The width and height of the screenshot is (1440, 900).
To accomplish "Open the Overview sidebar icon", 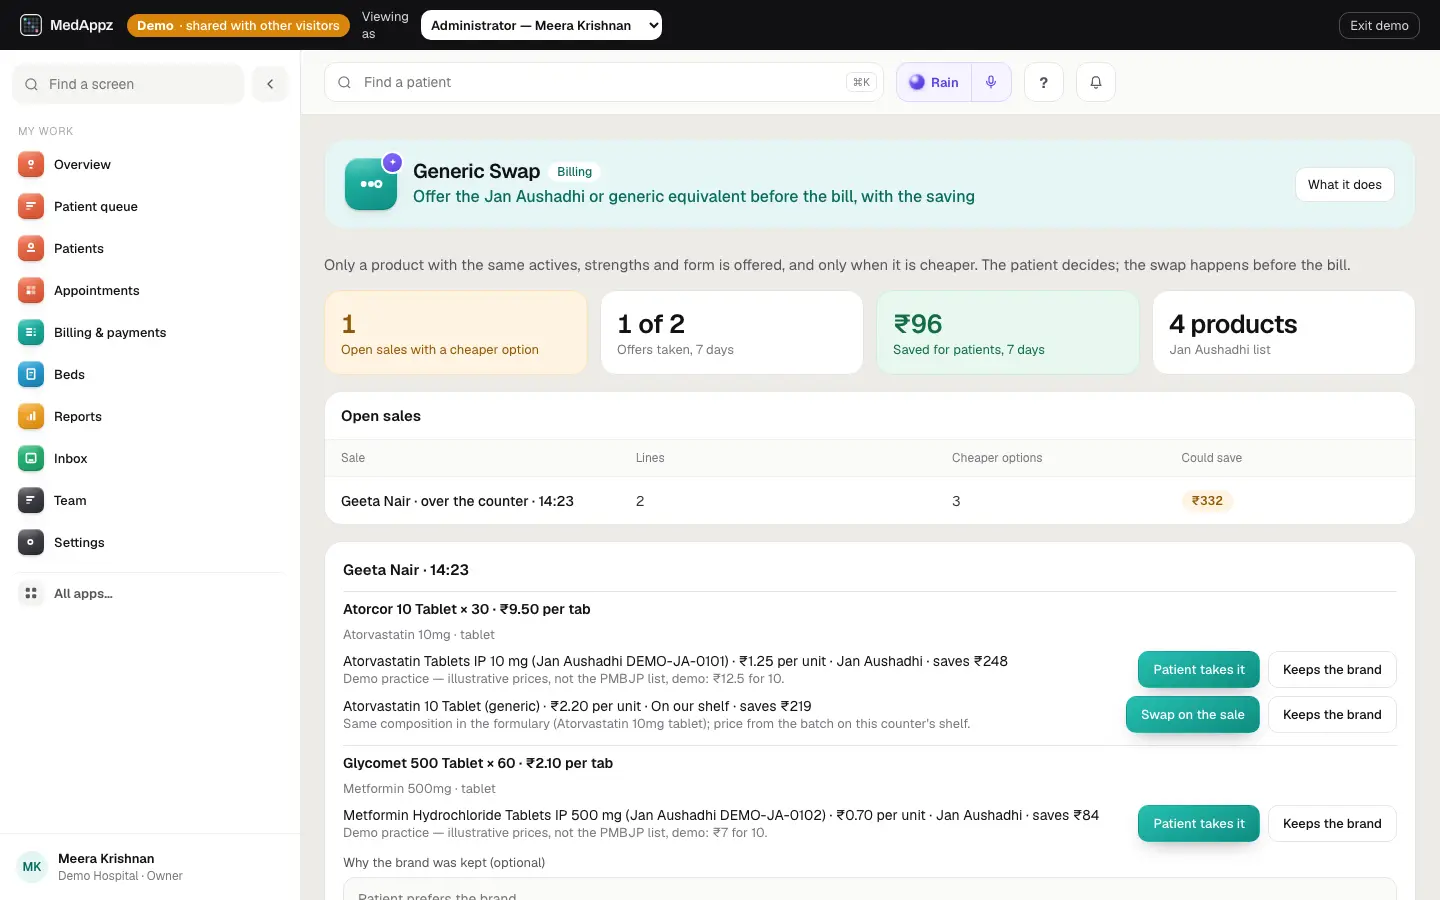I will click(31, 164).
